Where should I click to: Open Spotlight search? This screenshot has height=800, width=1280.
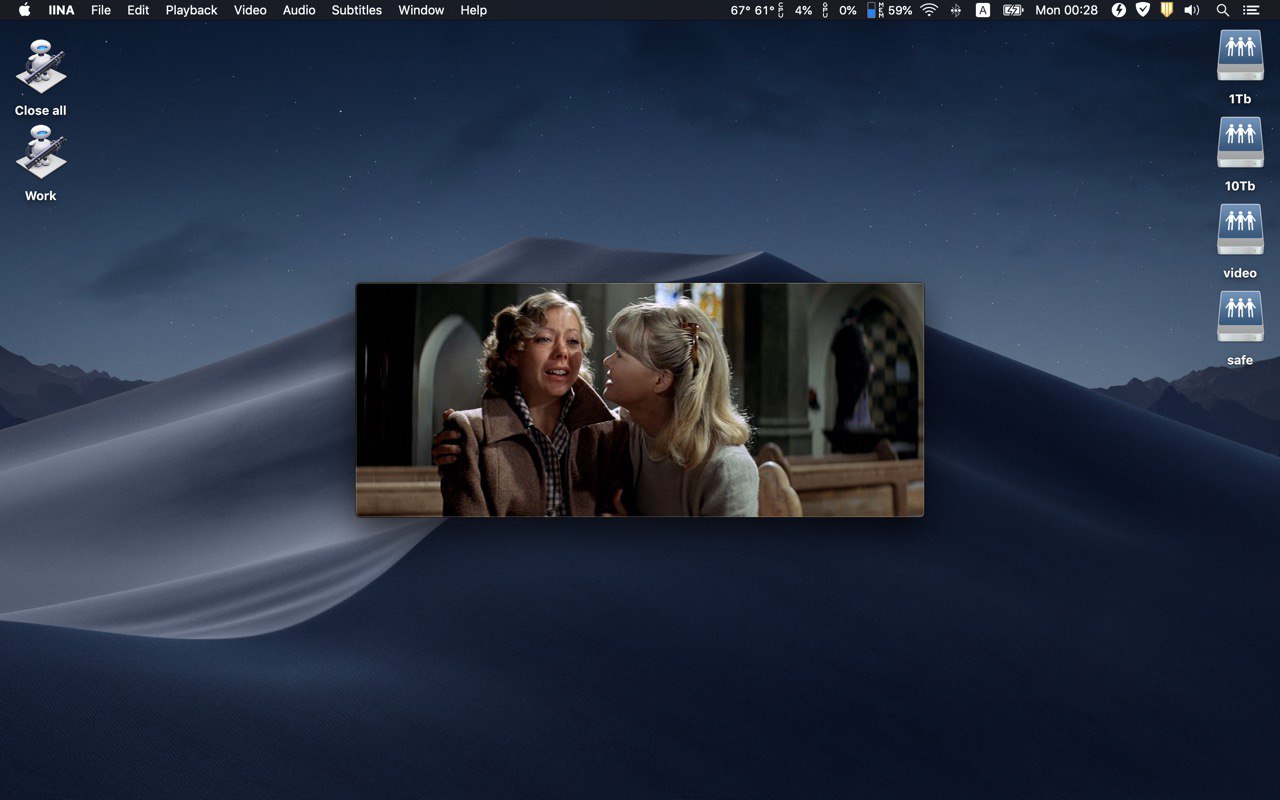point(1223,10)
